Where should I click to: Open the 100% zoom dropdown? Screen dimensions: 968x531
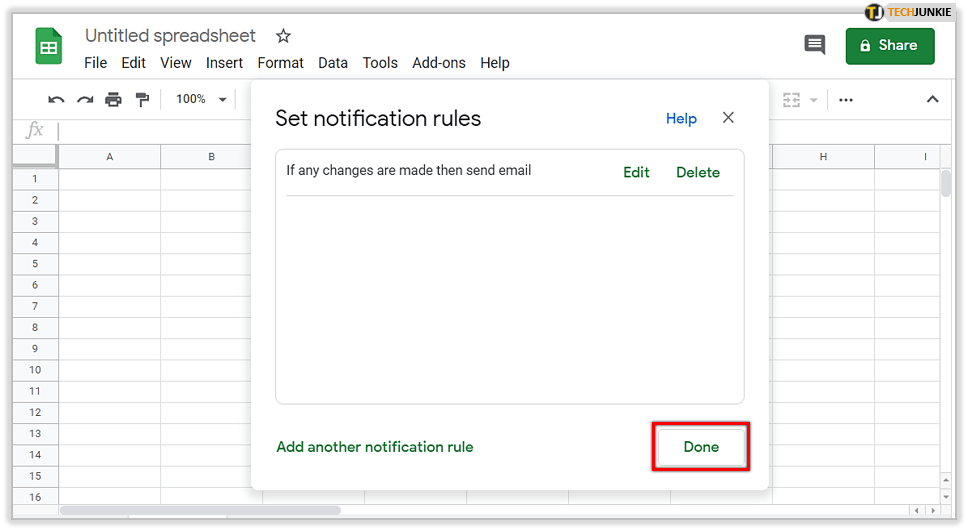pyautogui.click(x=201, y=100)
